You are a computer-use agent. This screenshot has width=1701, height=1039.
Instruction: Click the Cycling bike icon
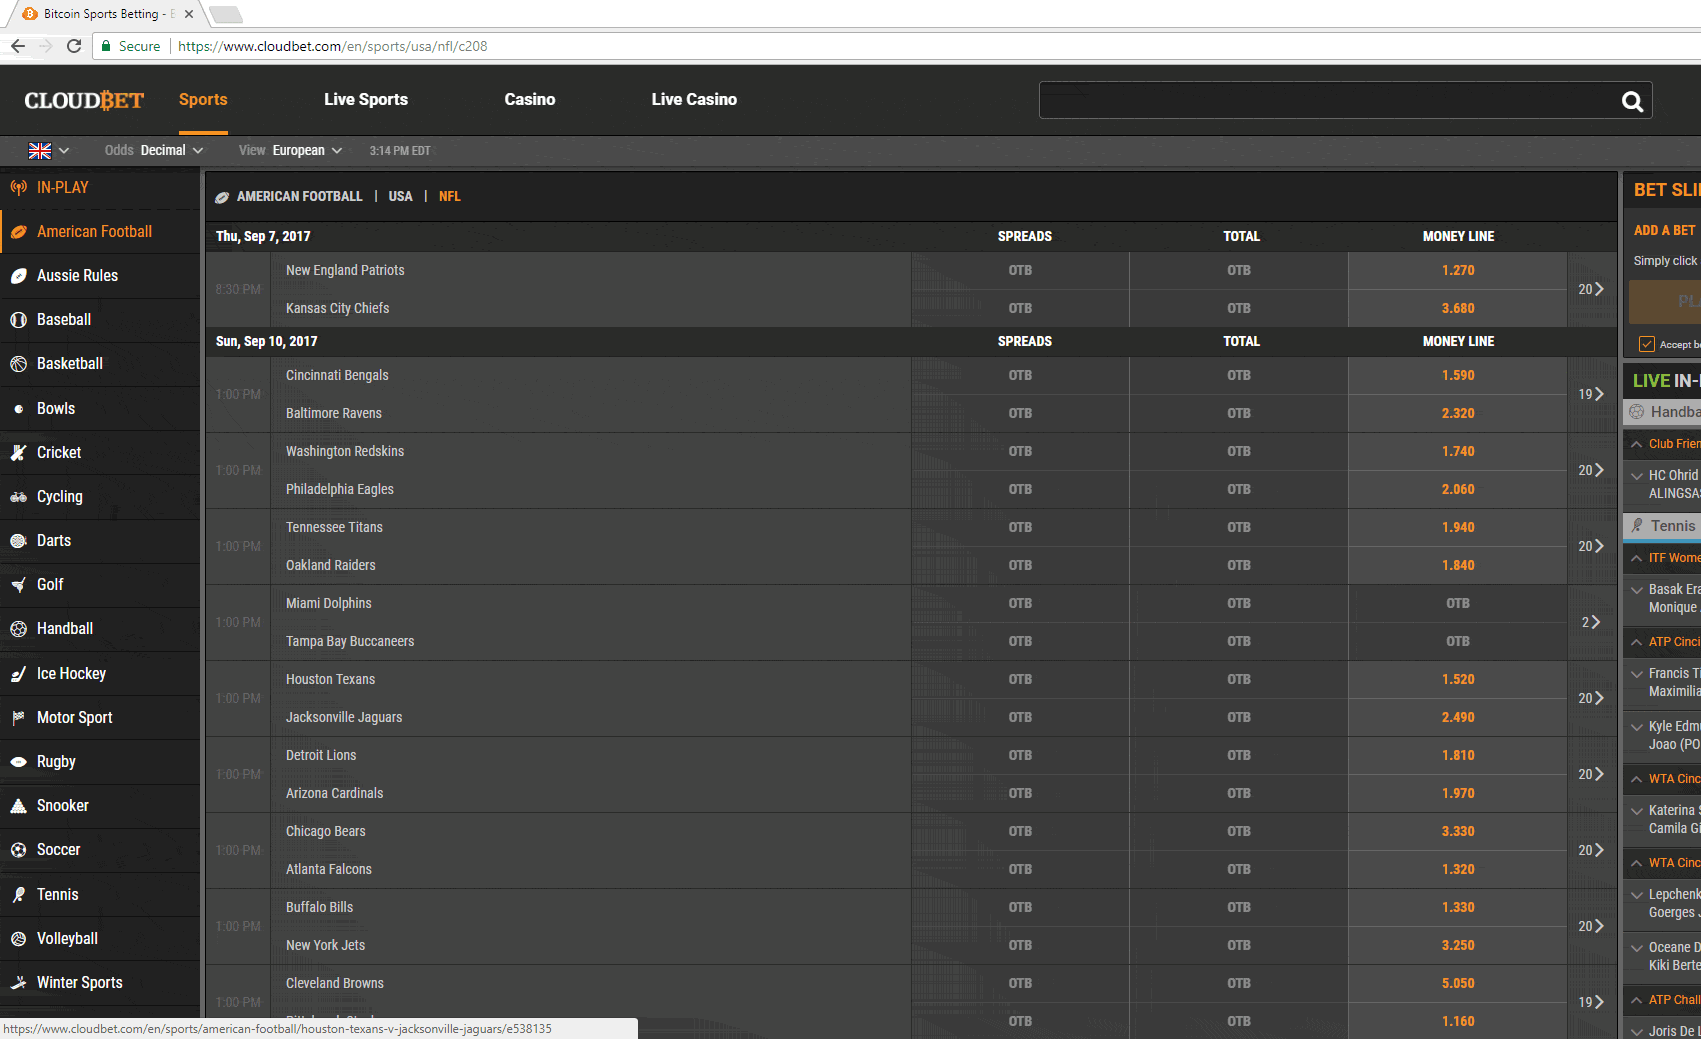[18, 497]
